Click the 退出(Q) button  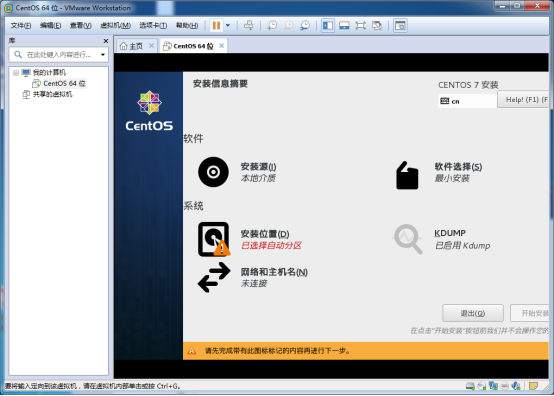tap(473, 313)
